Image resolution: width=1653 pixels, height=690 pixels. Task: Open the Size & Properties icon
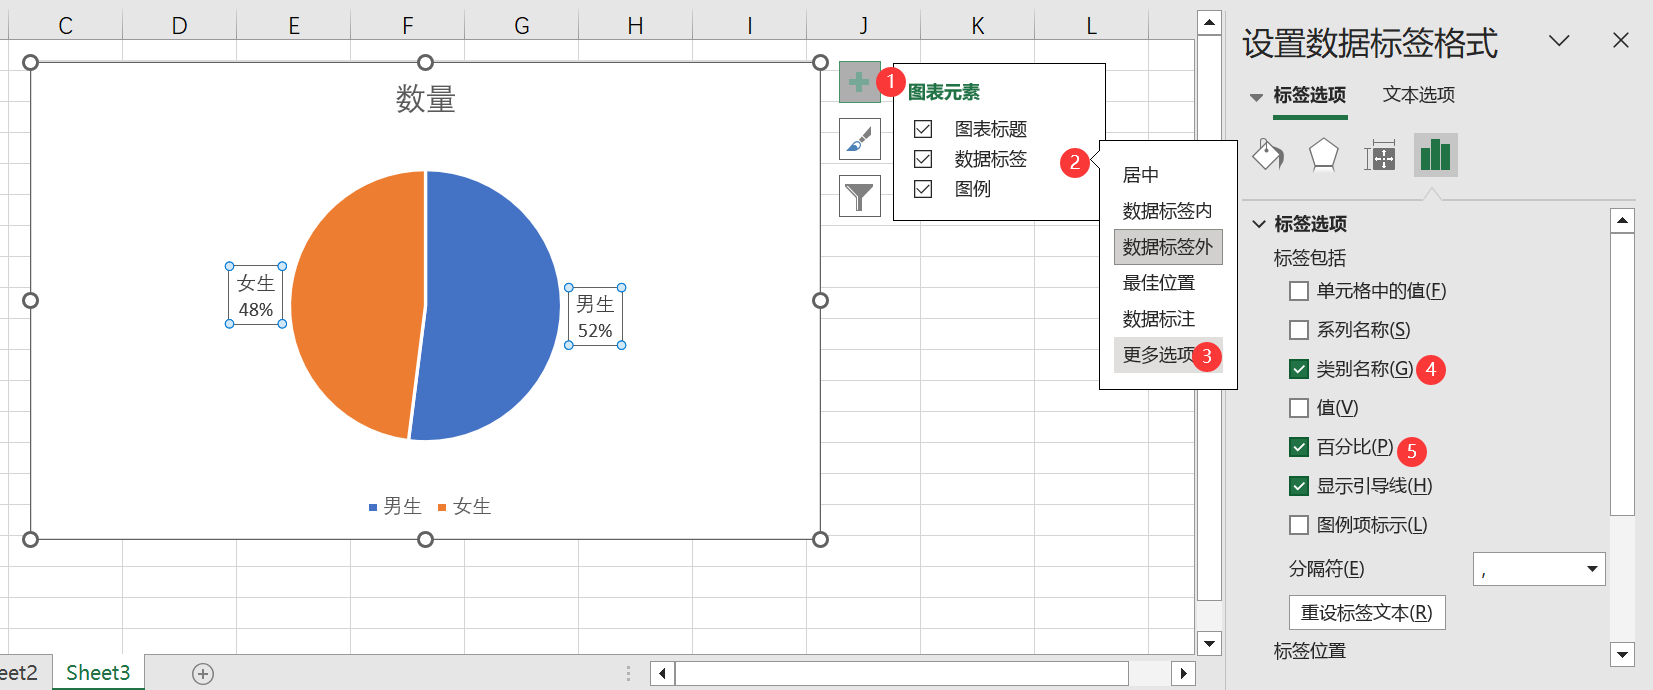1379,156
